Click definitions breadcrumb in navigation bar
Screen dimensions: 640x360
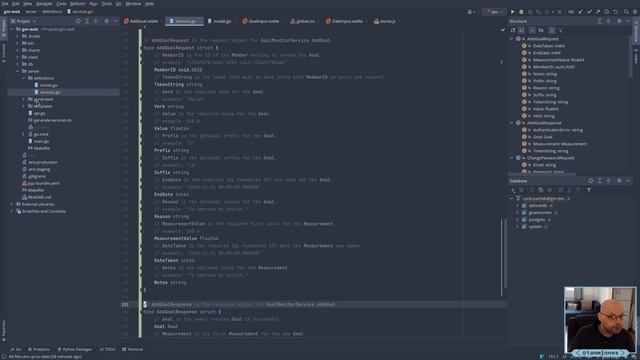[x=52, y=12]
